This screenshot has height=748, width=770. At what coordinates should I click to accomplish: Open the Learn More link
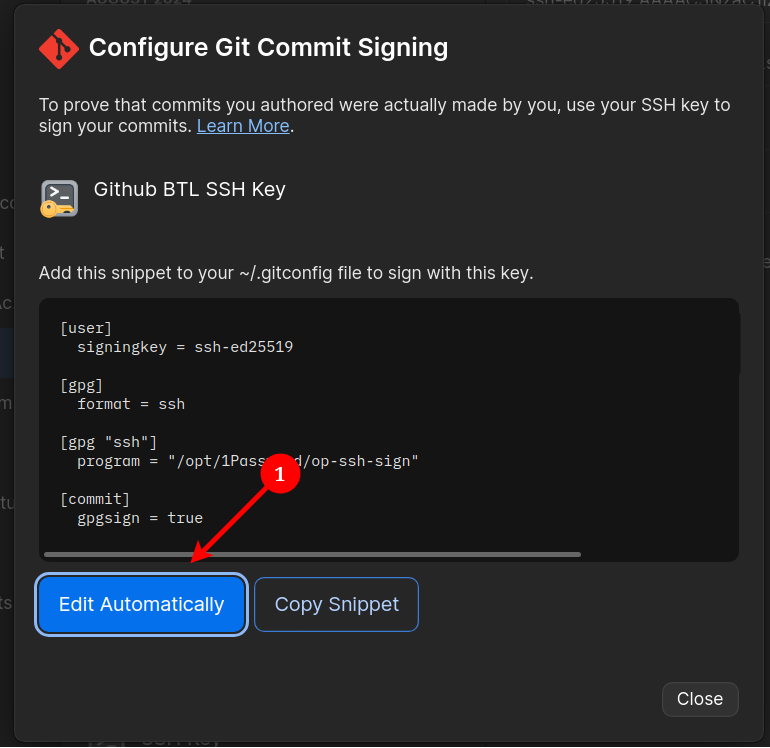pos(243,126)
